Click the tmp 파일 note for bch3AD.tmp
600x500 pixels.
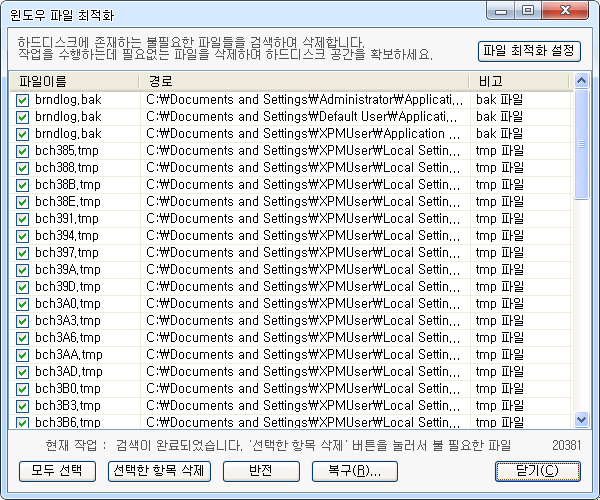(500, 372)
